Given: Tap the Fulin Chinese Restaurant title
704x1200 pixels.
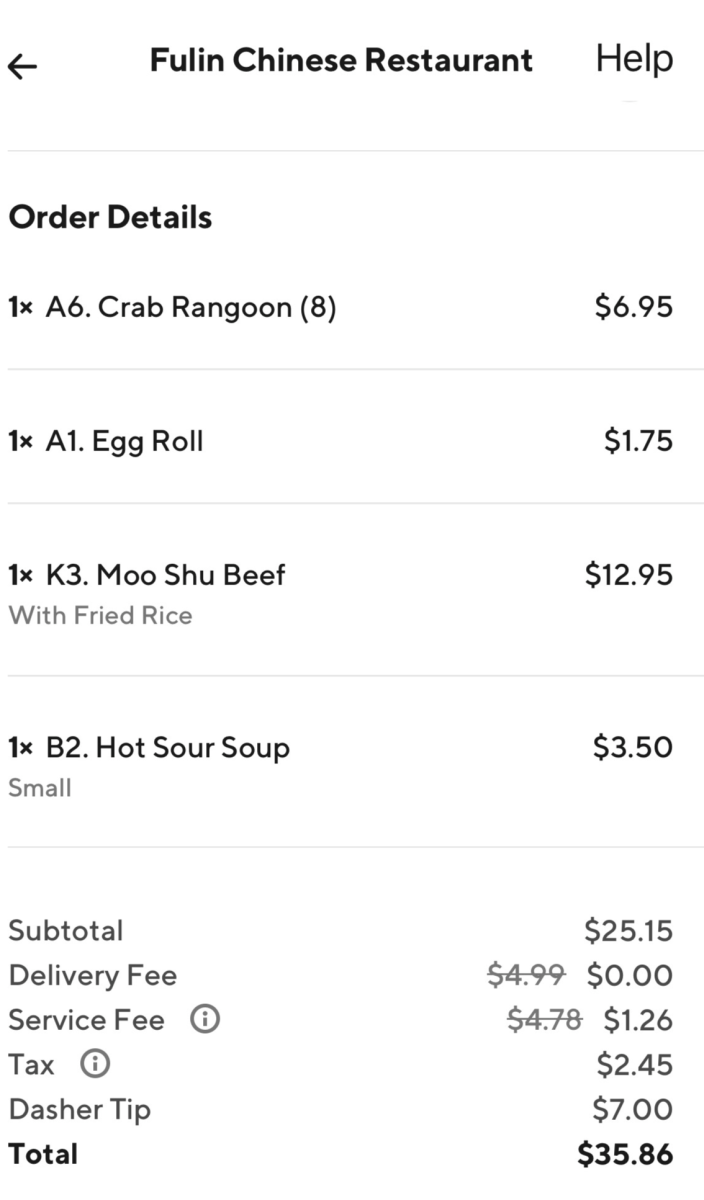Looking at the screenshot, I should (x=341, y=60).
